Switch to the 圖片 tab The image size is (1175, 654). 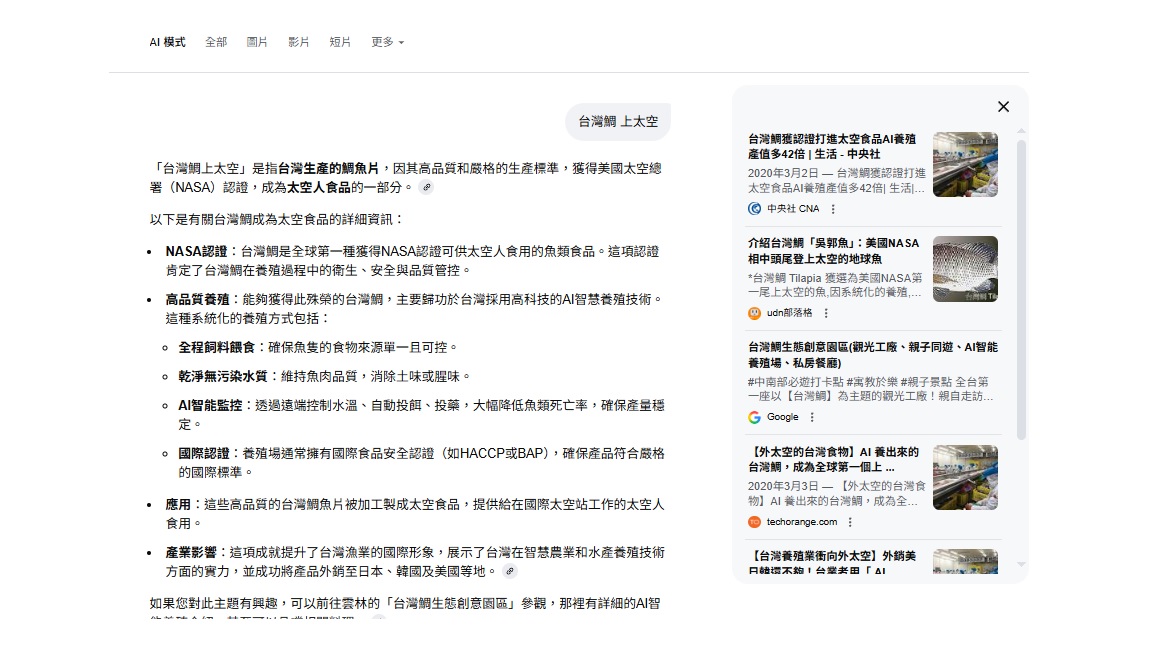[x=257, y=42]
